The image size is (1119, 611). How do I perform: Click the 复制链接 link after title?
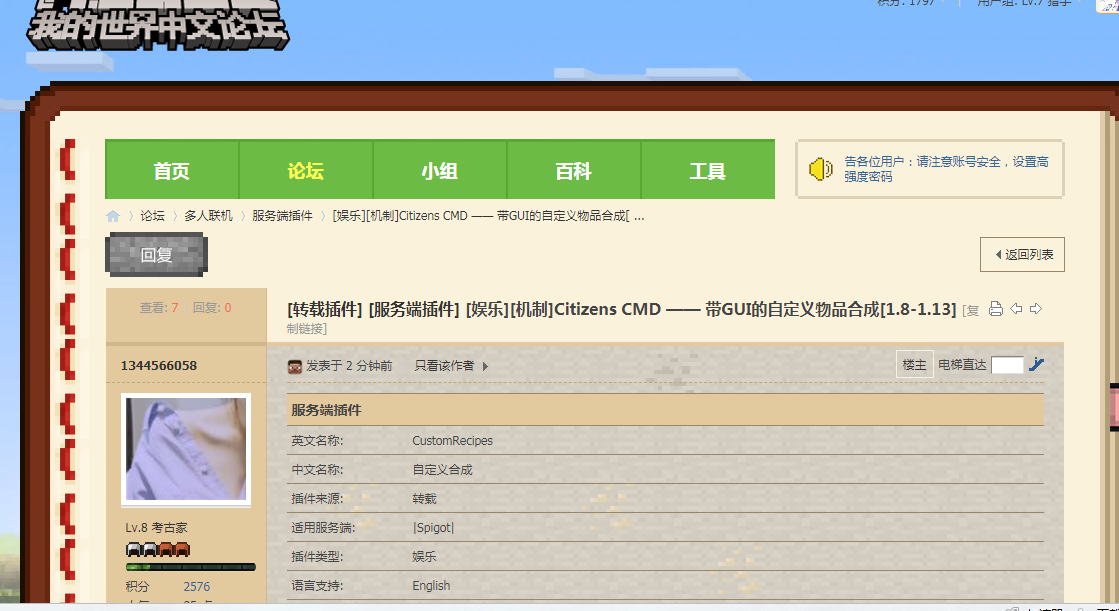(971, 310)
